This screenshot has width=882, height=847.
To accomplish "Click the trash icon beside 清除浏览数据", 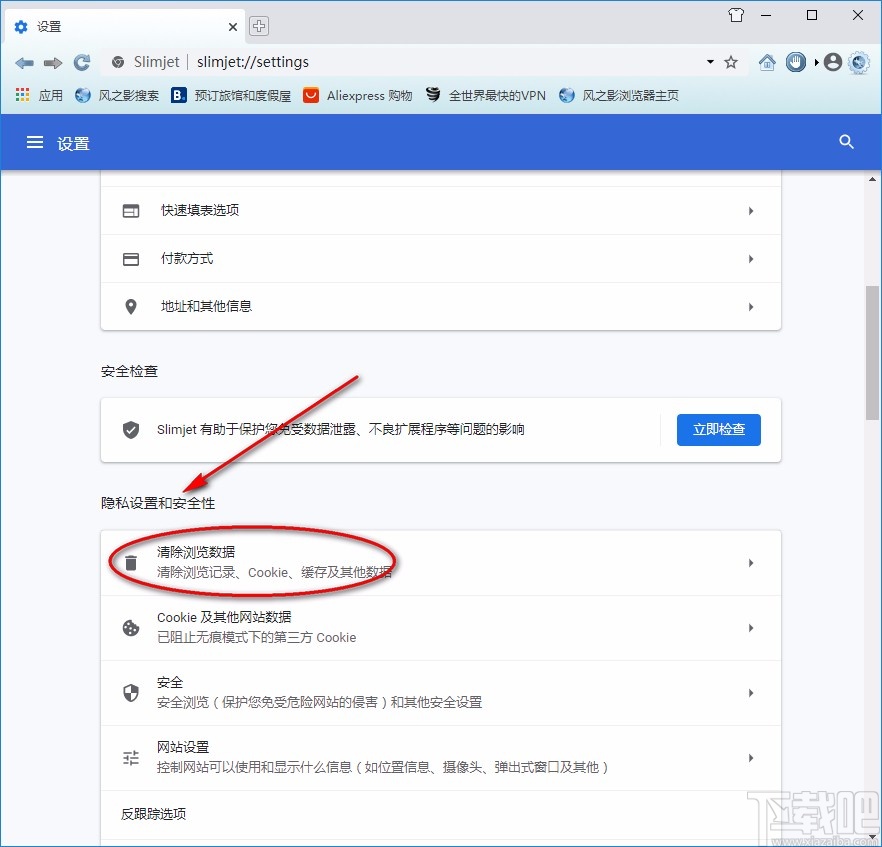I will pyautogui.click(x=130, y=562).
